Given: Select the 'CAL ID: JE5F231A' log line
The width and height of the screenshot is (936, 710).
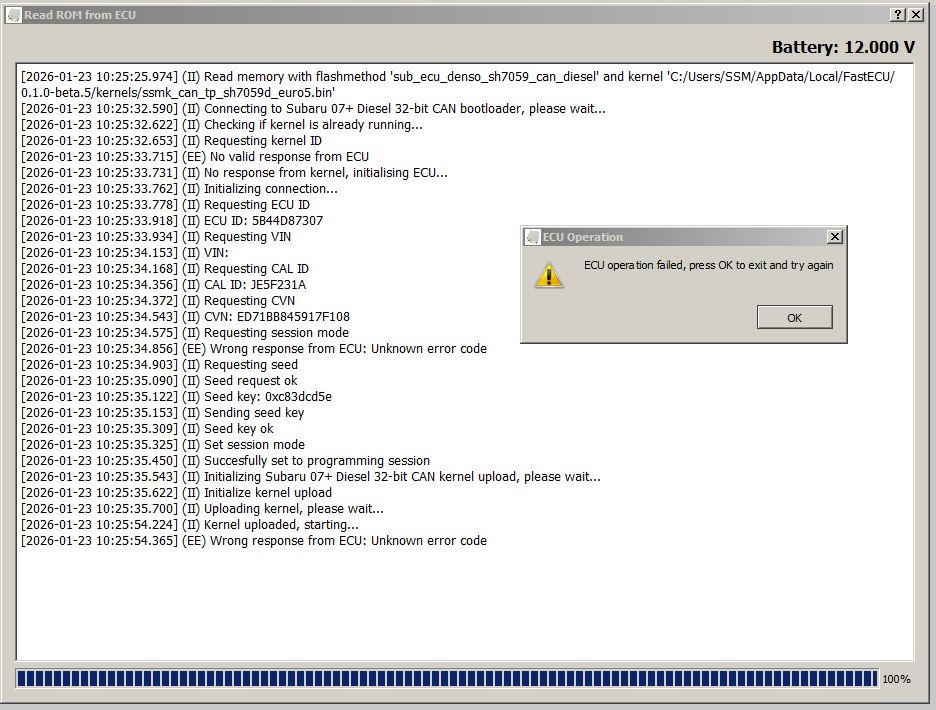Looking at the screenshot, I should 164,284.
